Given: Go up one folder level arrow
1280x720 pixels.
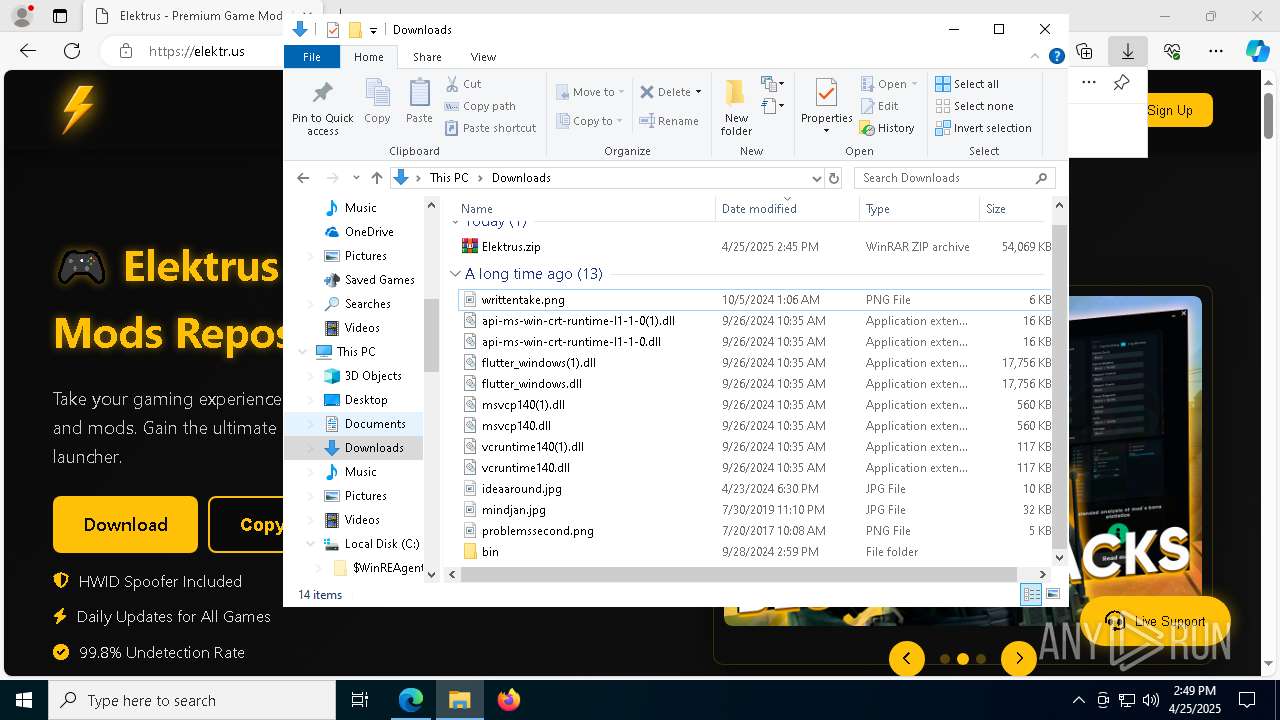Looking at the screenshot, I should [377, 178].
